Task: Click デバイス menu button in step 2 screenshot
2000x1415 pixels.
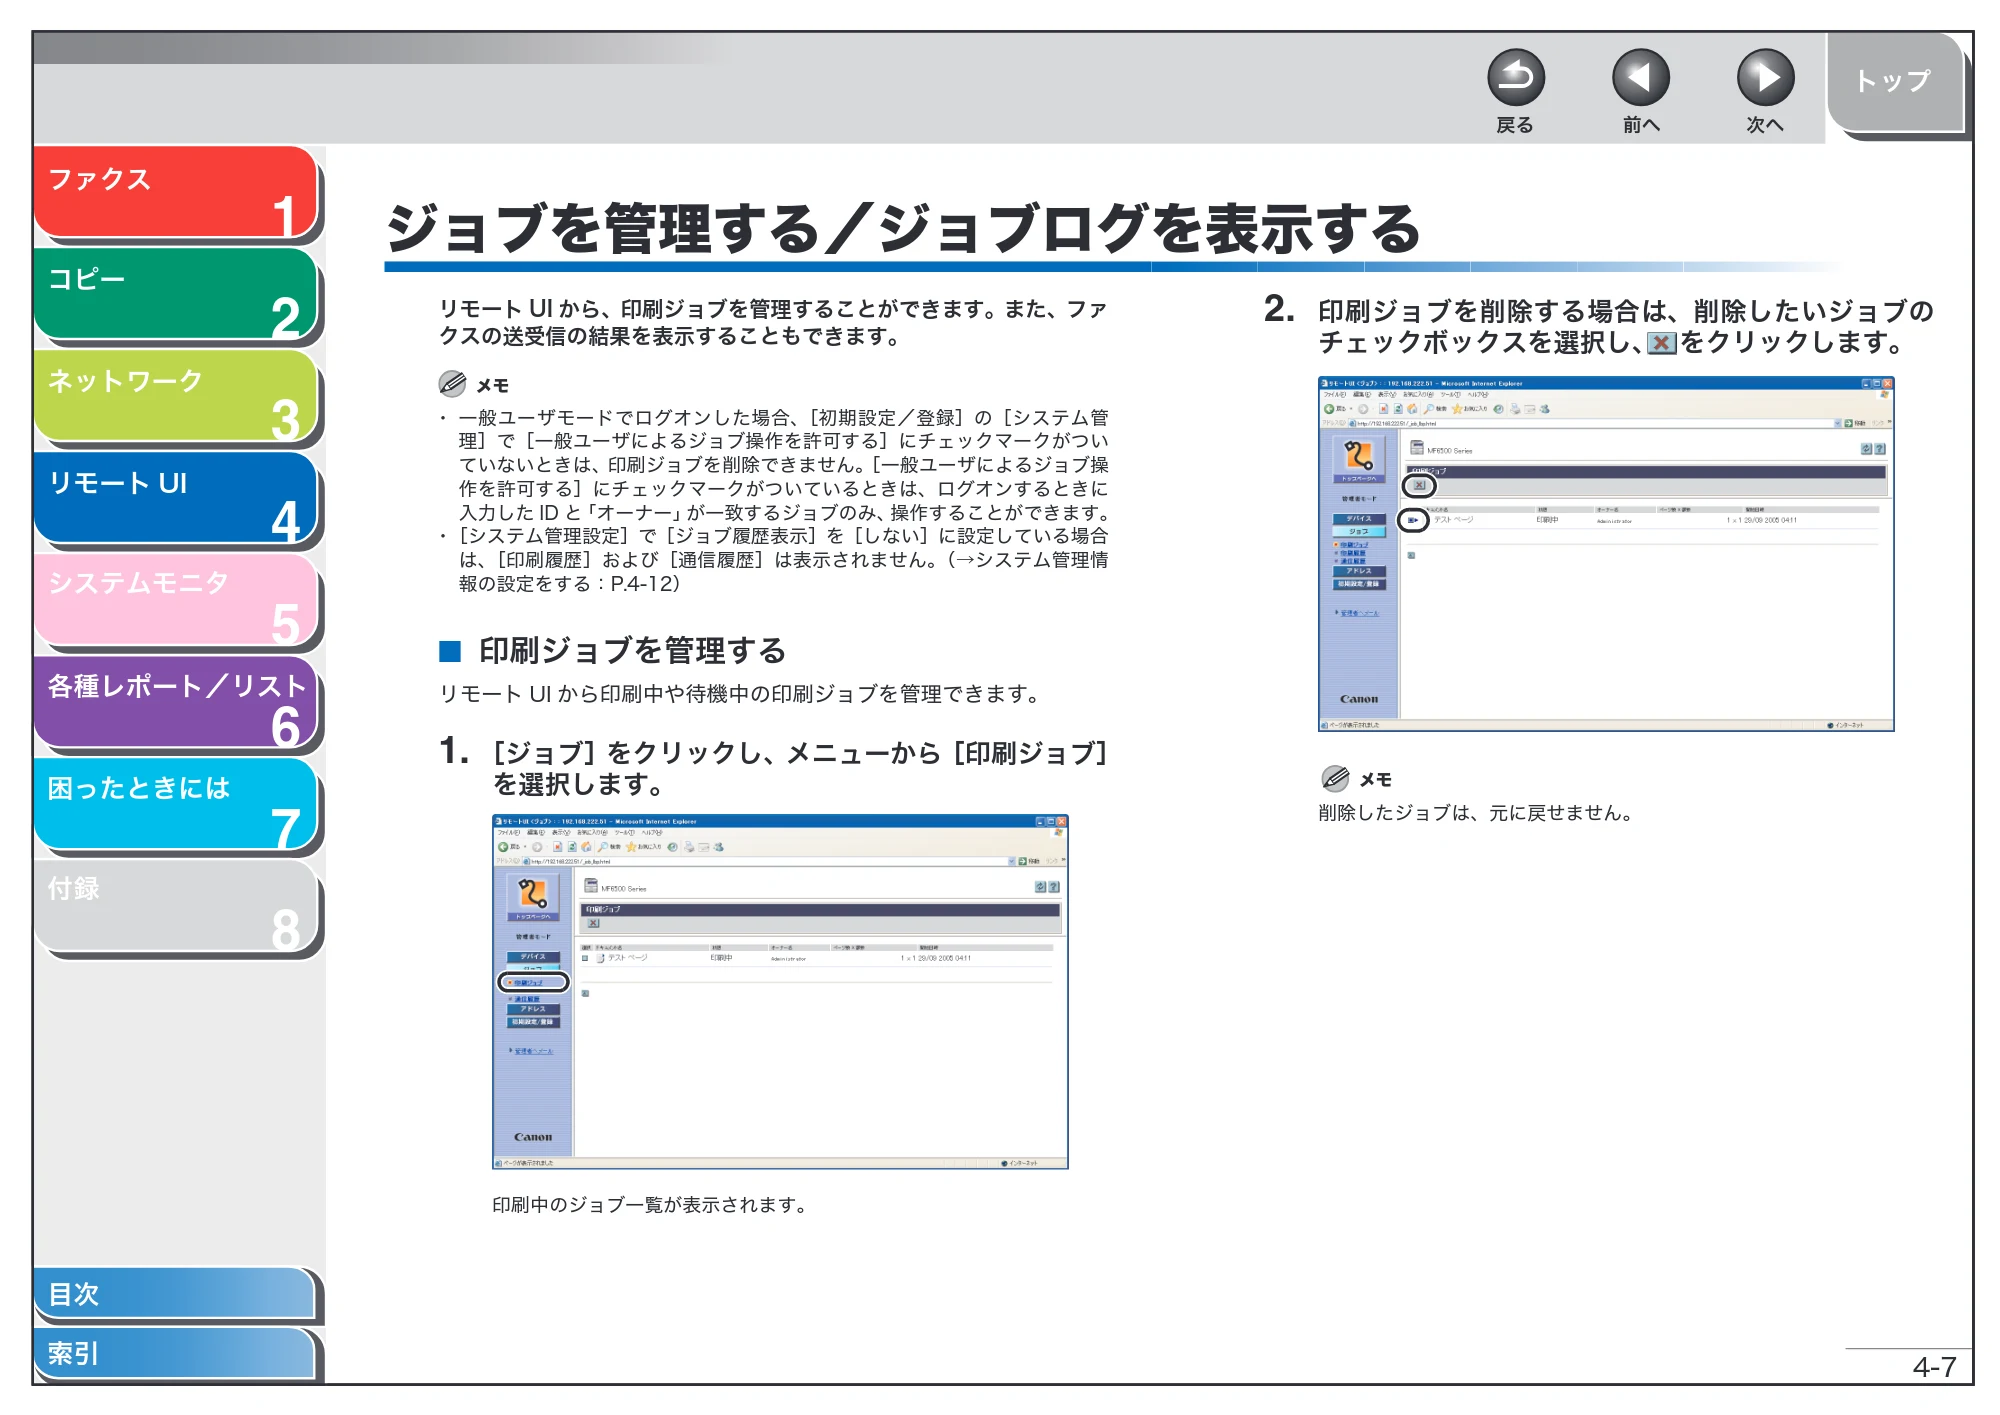Action: tap(1359, 519)
